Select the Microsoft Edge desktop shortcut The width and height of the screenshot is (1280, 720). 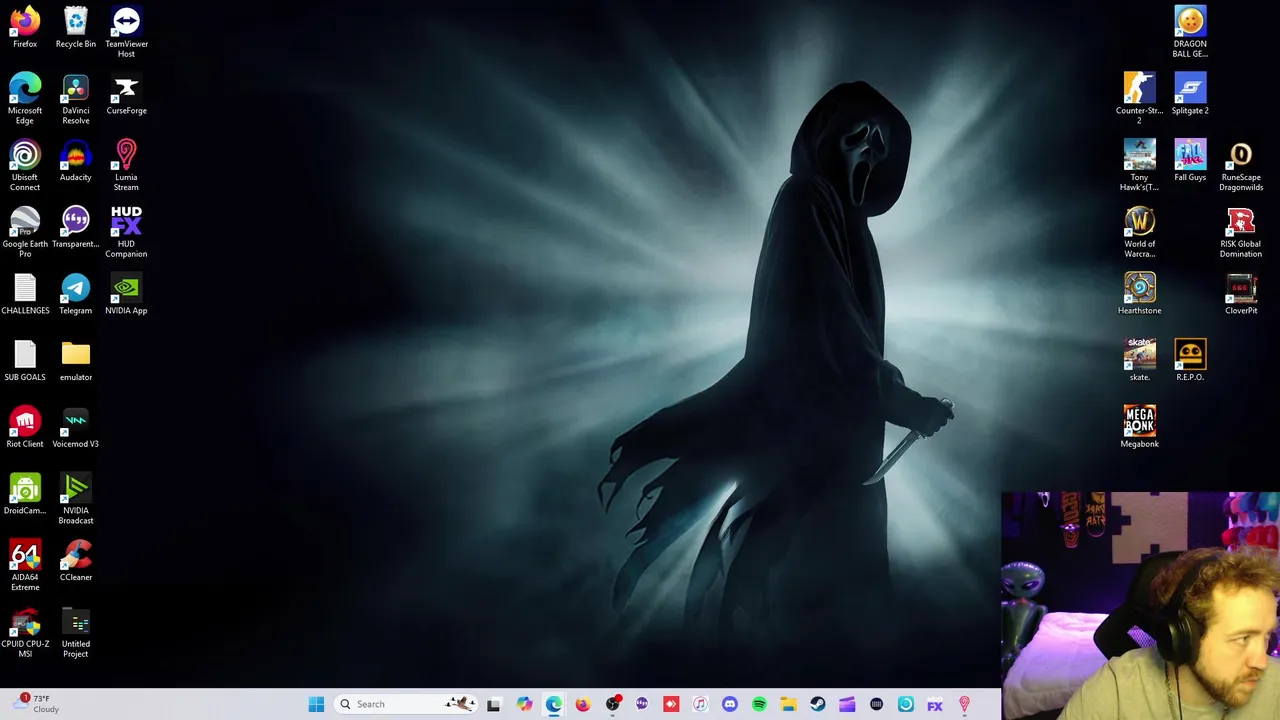pyautogui.click(x=25, y=99)
